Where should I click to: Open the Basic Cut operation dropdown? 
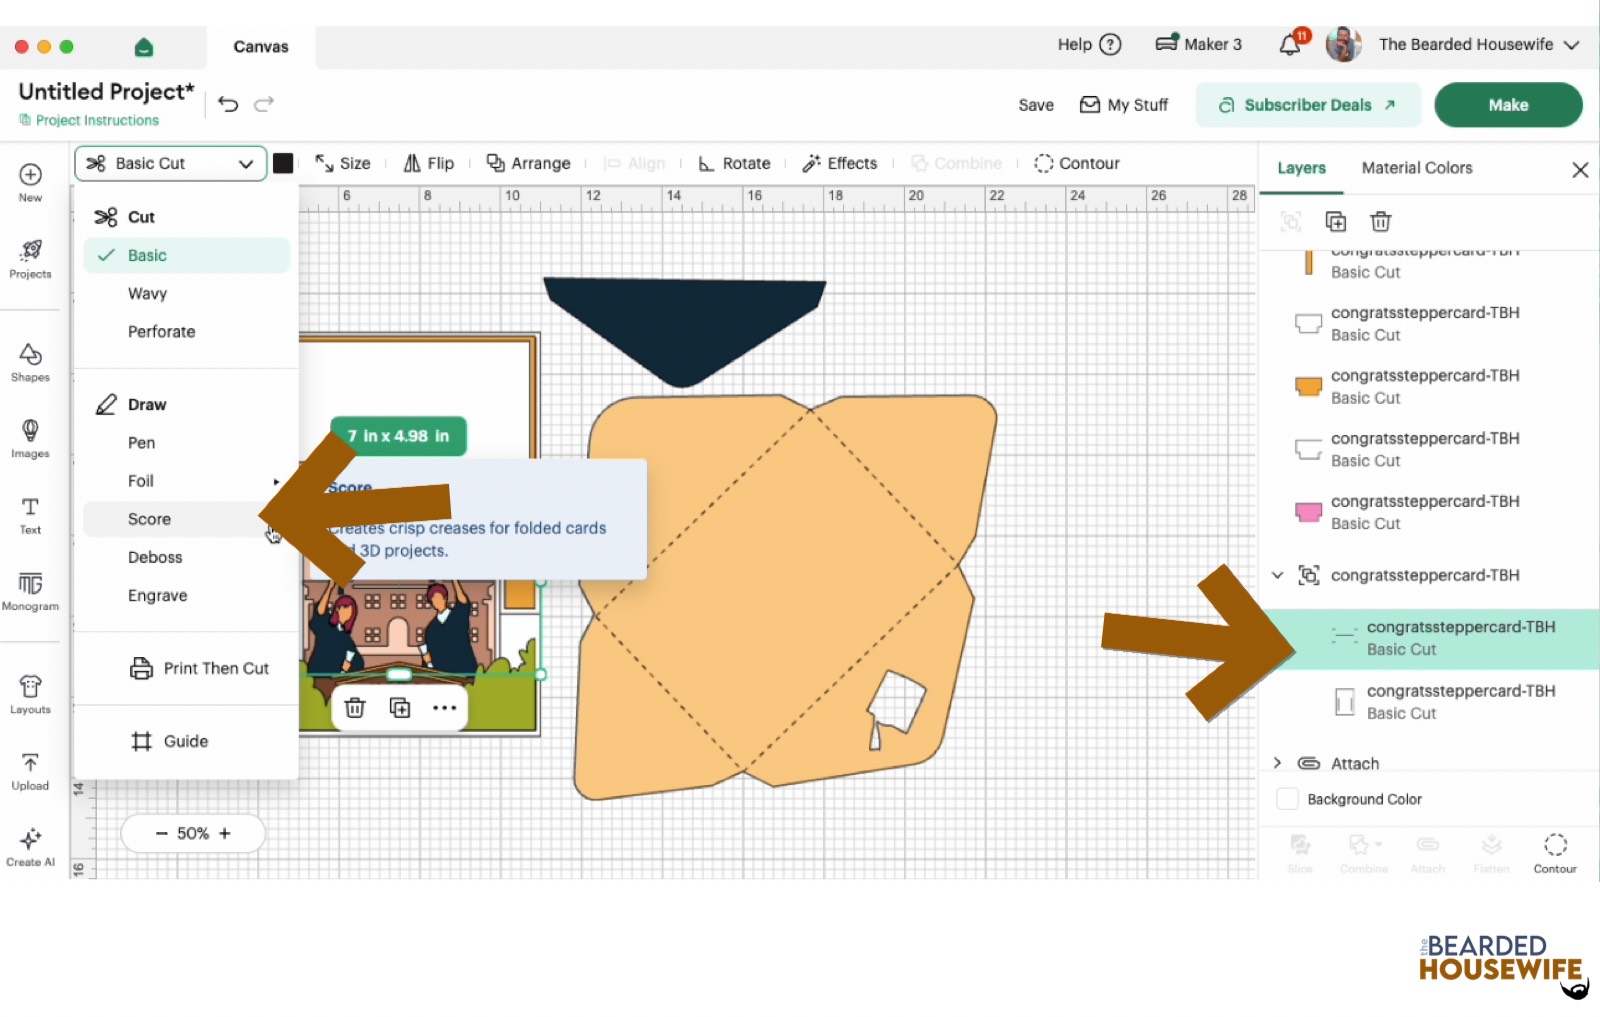point(170,163)
